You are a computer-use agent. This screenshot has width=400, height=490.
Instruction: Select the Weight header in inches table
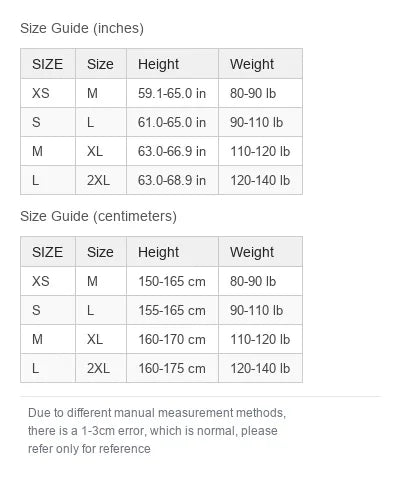click(x=260, y=64)
